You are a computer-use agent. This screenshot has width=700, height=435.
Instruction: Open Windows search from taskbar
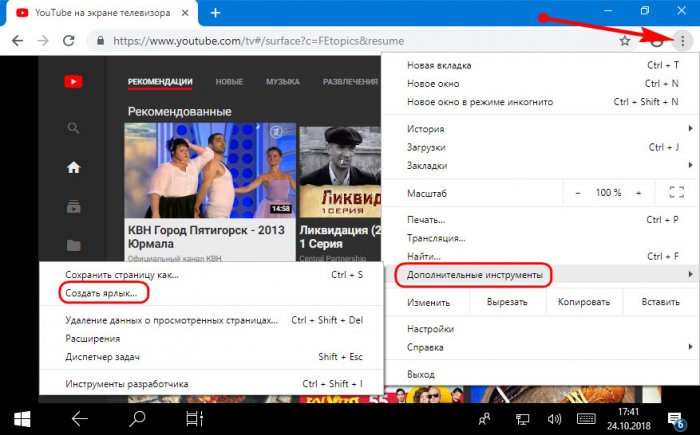[x=137, y=419]
